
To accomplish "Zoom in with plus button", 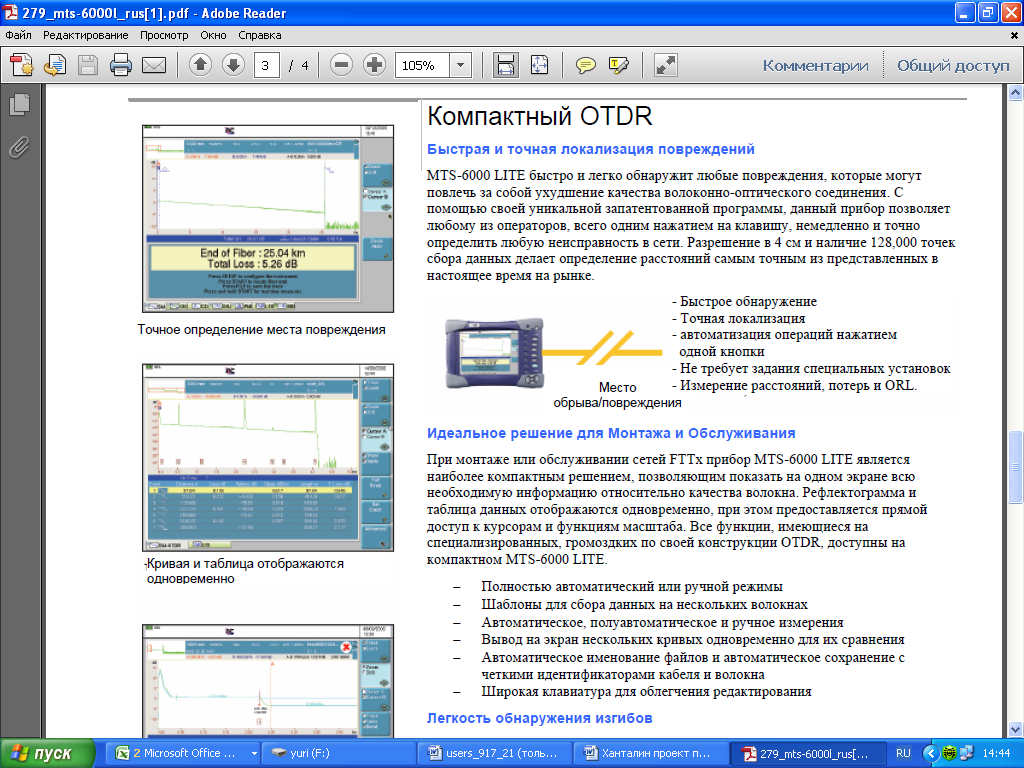I will [x=374, y=65].
